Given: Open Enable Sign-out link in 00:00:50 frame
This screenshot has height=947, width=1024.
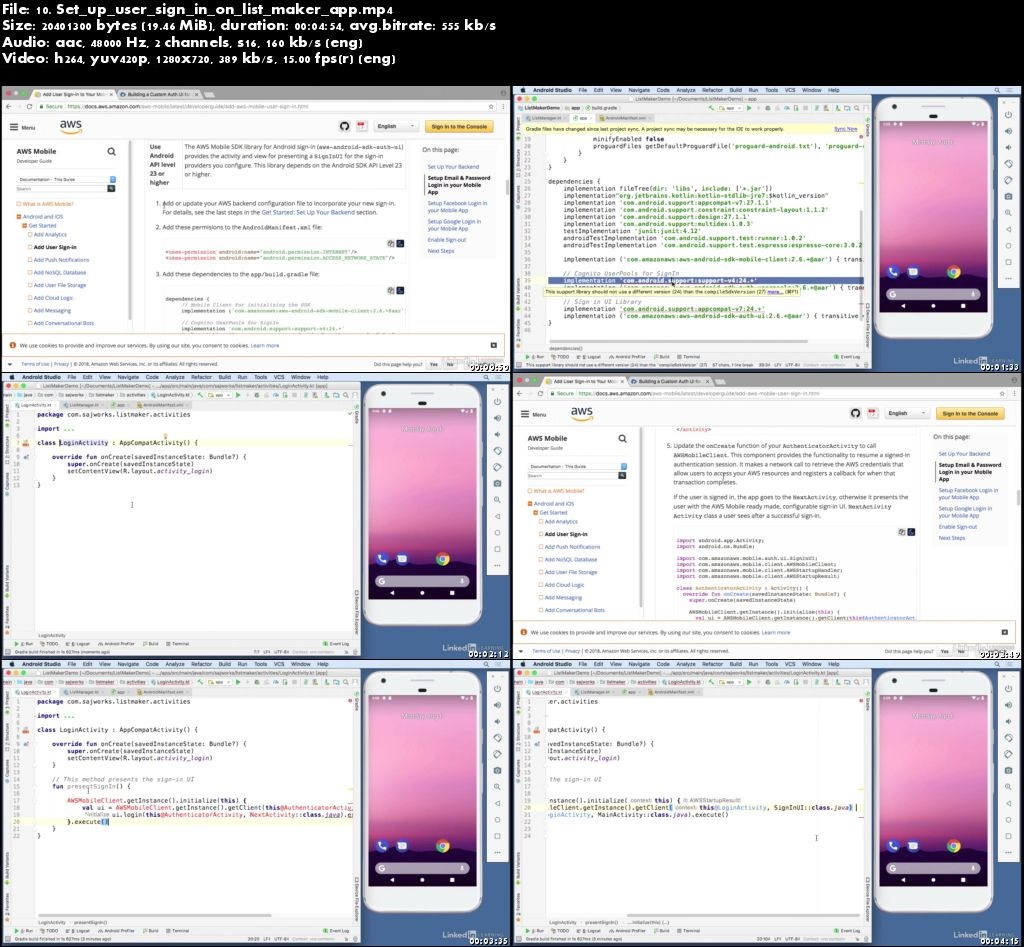Looking at the screenshot, I should click(x=447, y=240).
